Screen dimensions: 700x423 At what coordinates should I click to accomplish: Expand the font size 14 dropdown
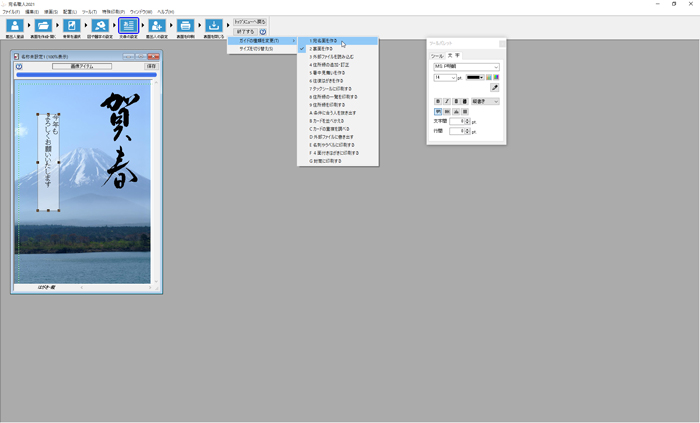[445, 77]
